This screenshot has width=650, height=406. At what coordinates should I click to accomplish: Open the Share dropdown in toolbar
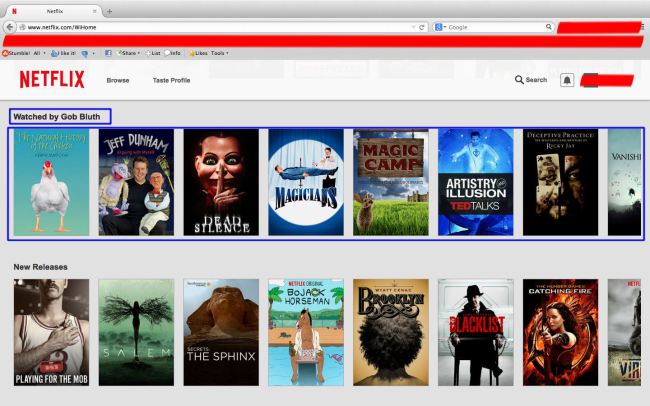(x=128, y=53)
